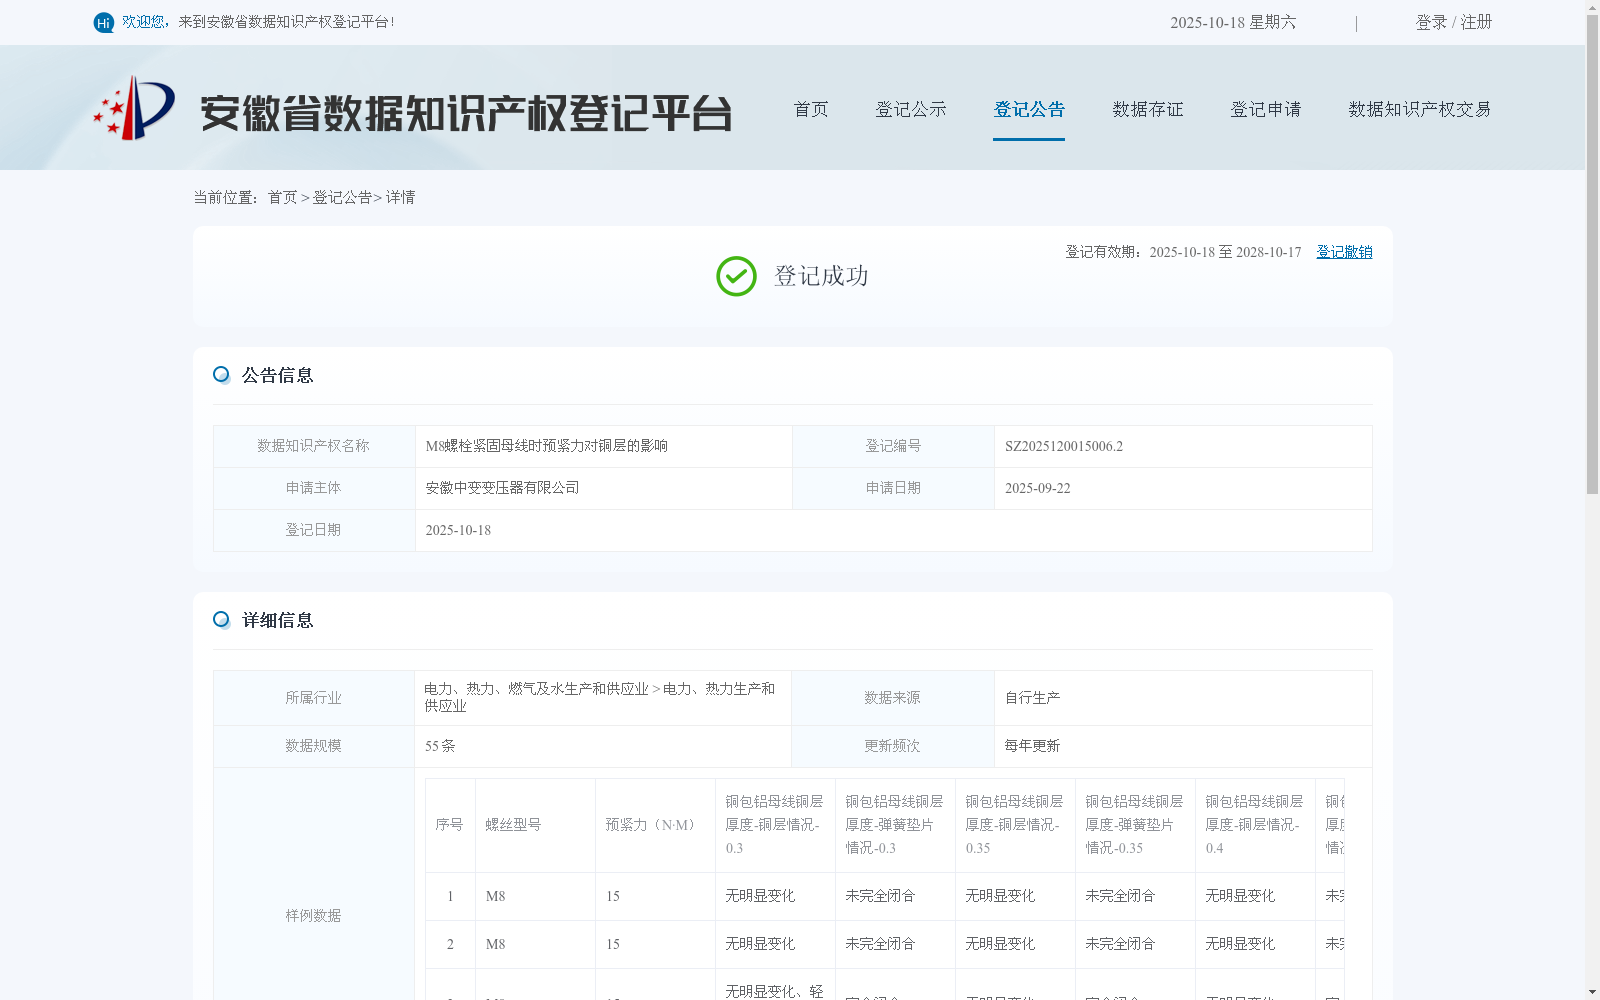Click the scrollbar down arrow
Image resolution: width=1600 pixels, height=1000 pixels.
coord(1591,991)
